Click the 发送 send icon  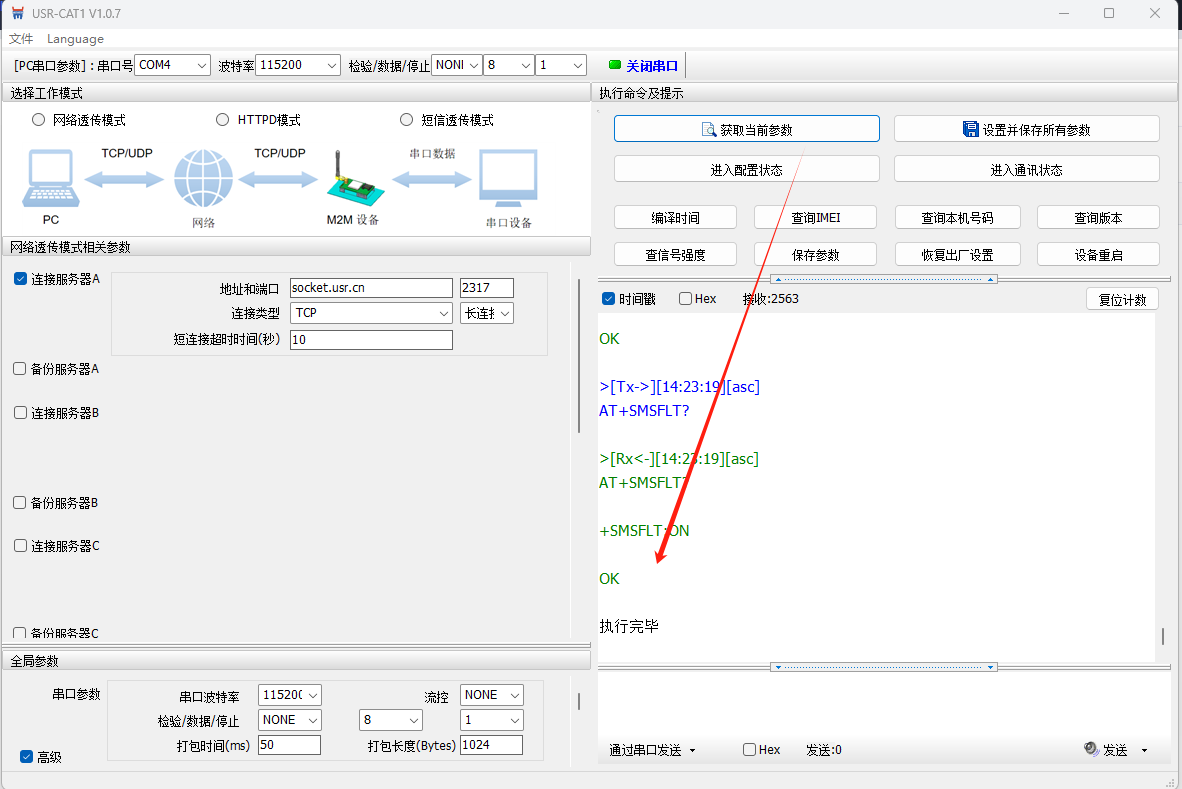[1091, 749]
